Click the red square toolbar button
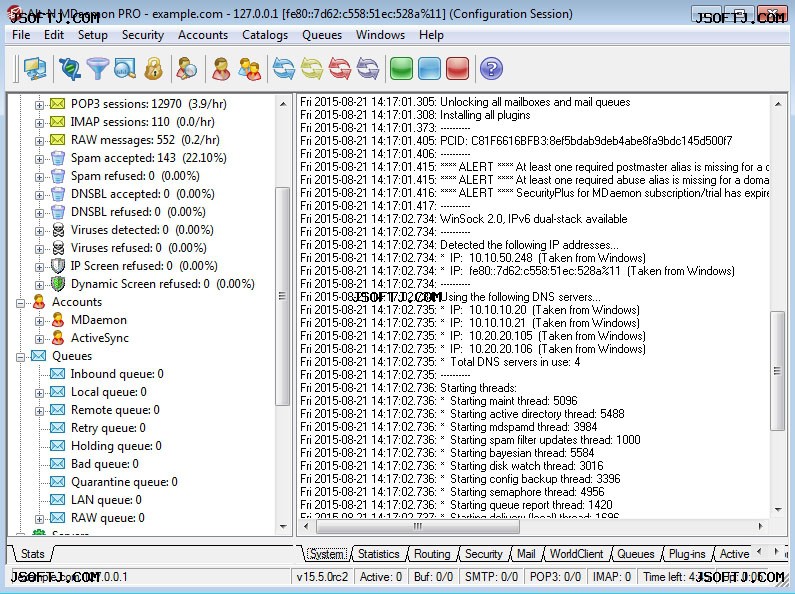The image size is (795, 594). pyautogui.click(x=457, y=69)
